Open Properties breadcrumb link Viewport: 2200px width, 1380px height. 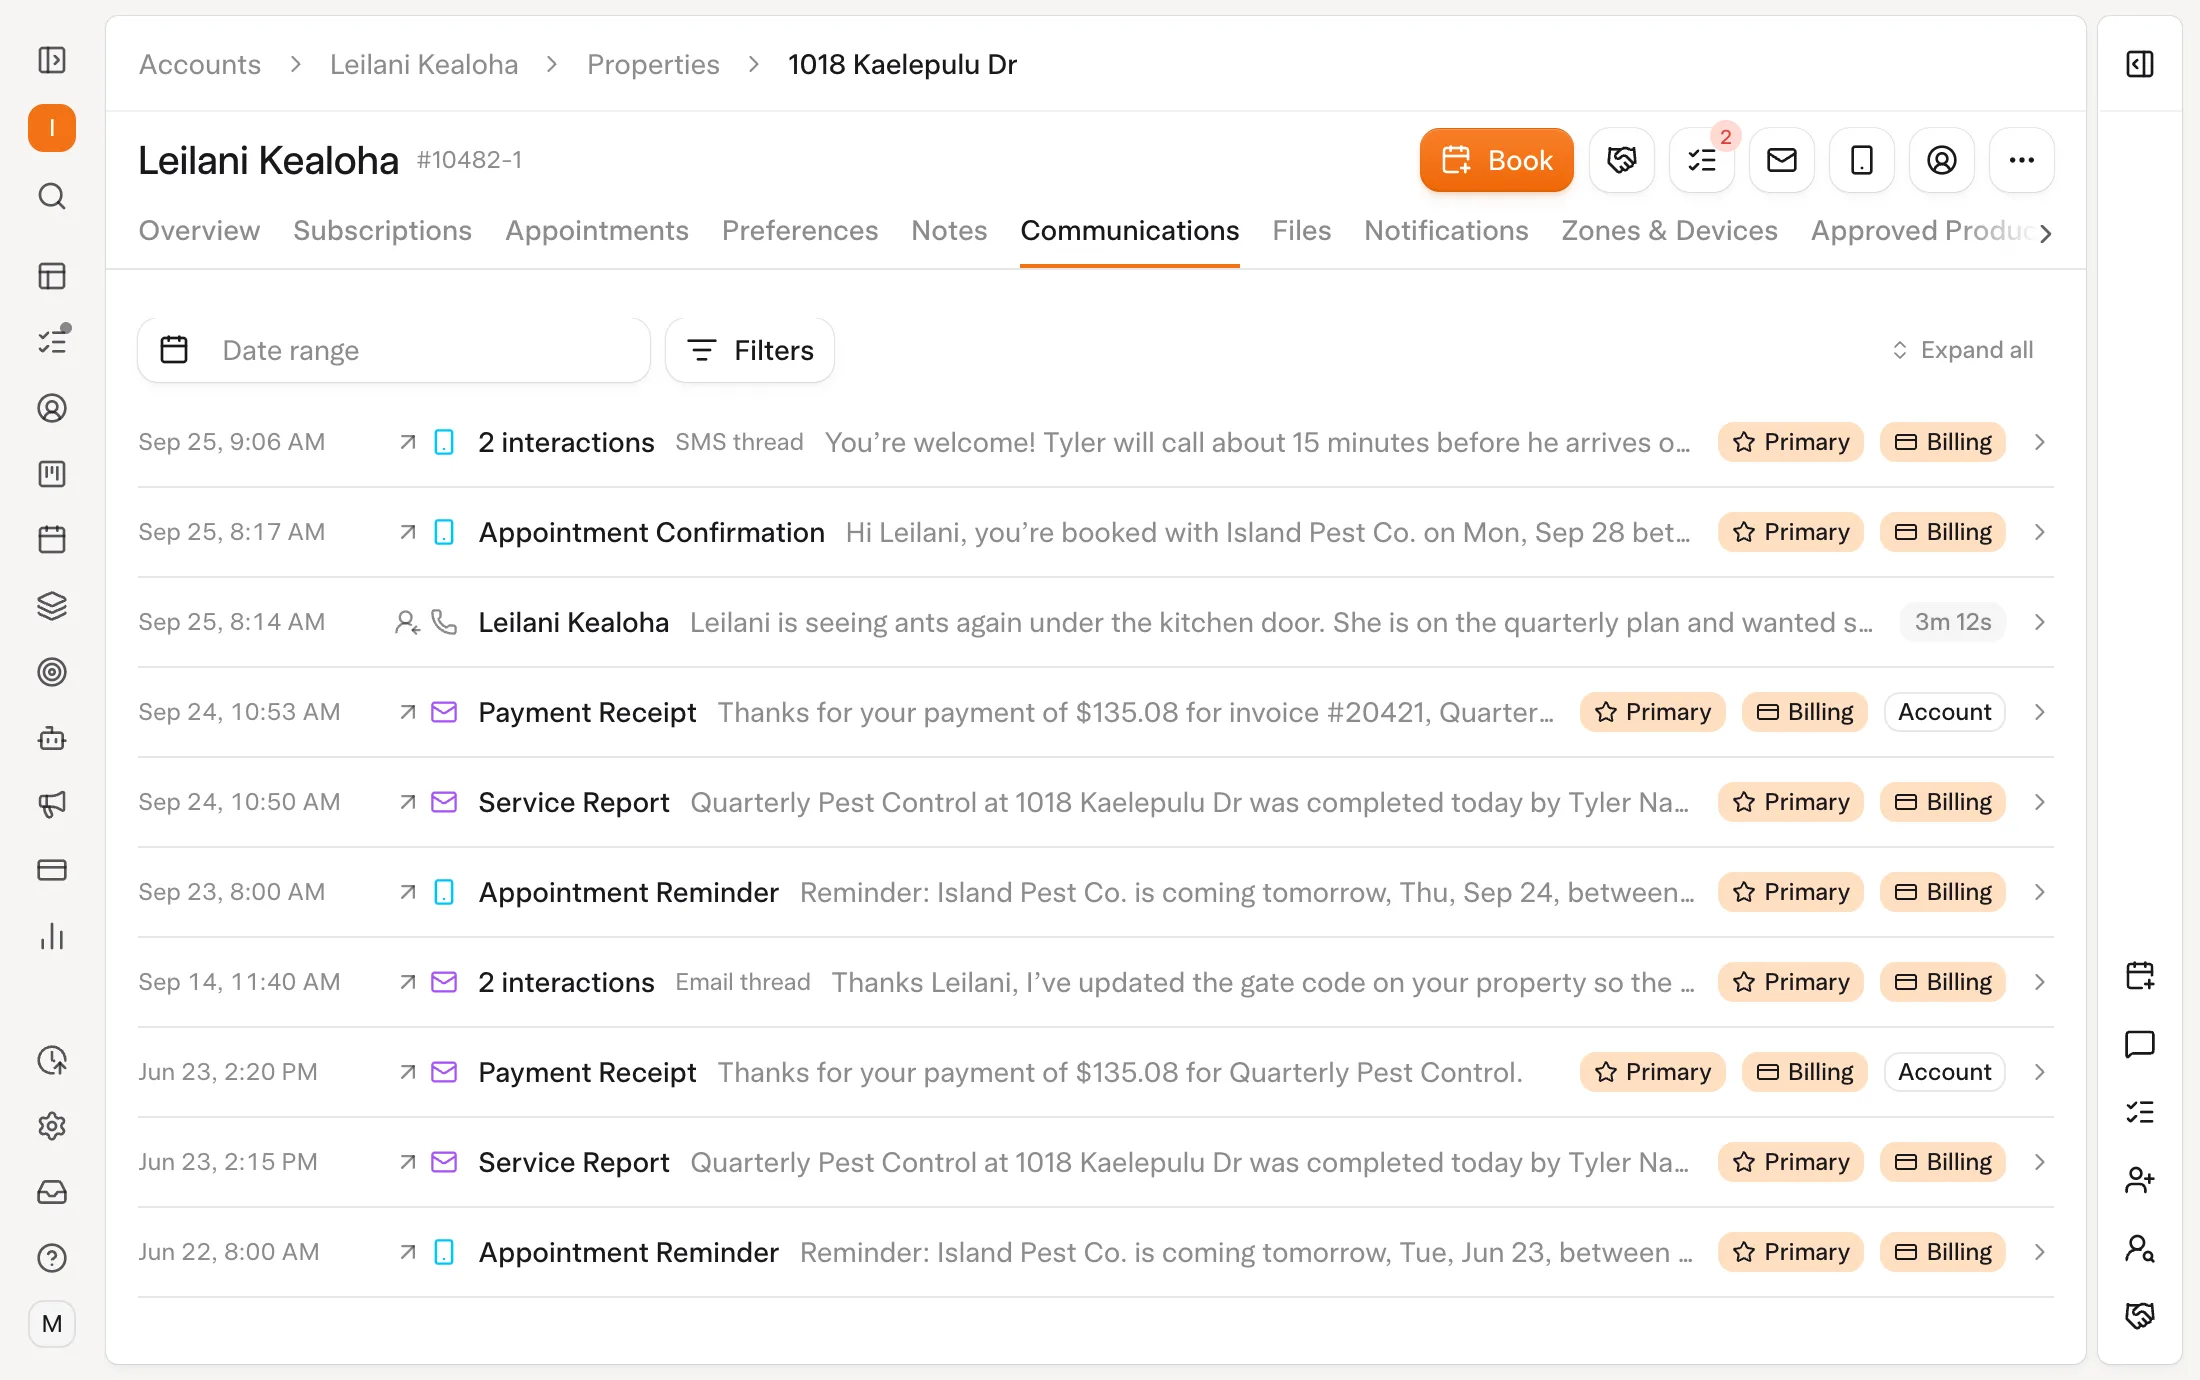tap(653, 64)
